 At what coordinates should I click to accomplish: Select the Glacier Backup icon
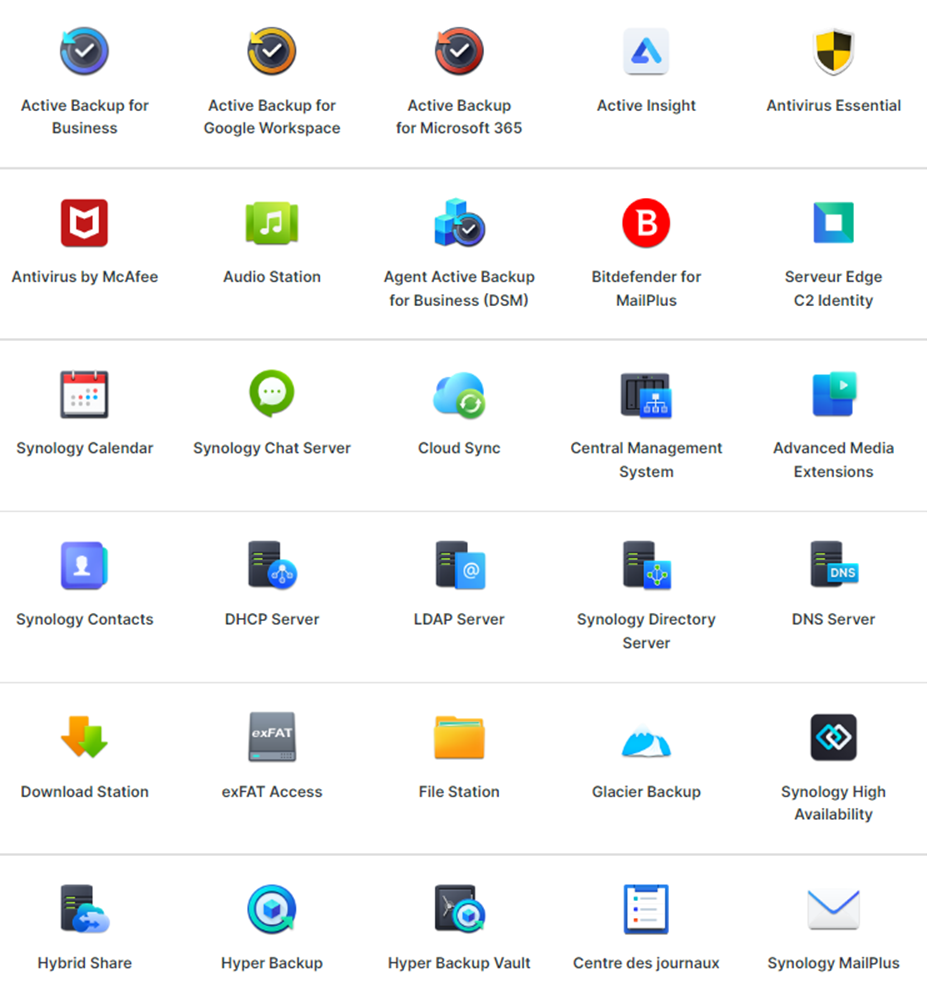click(646, 742)
